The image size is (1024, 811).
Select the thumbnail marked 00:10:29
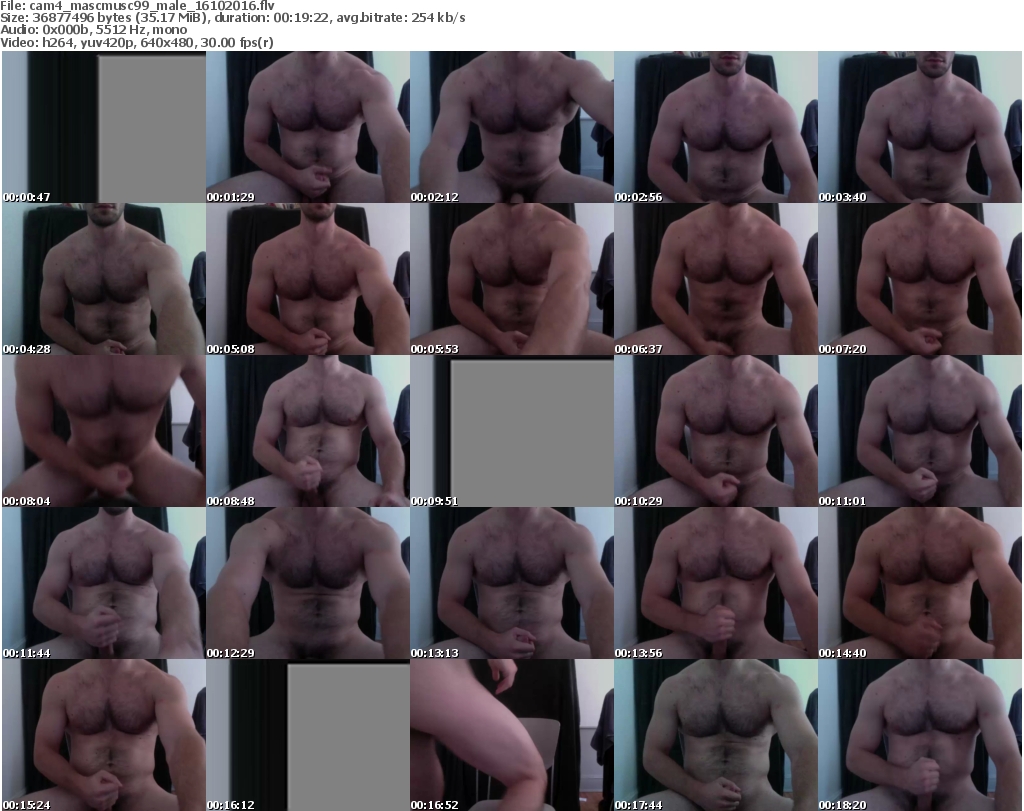pyautogui.click(x=716, y=432)
